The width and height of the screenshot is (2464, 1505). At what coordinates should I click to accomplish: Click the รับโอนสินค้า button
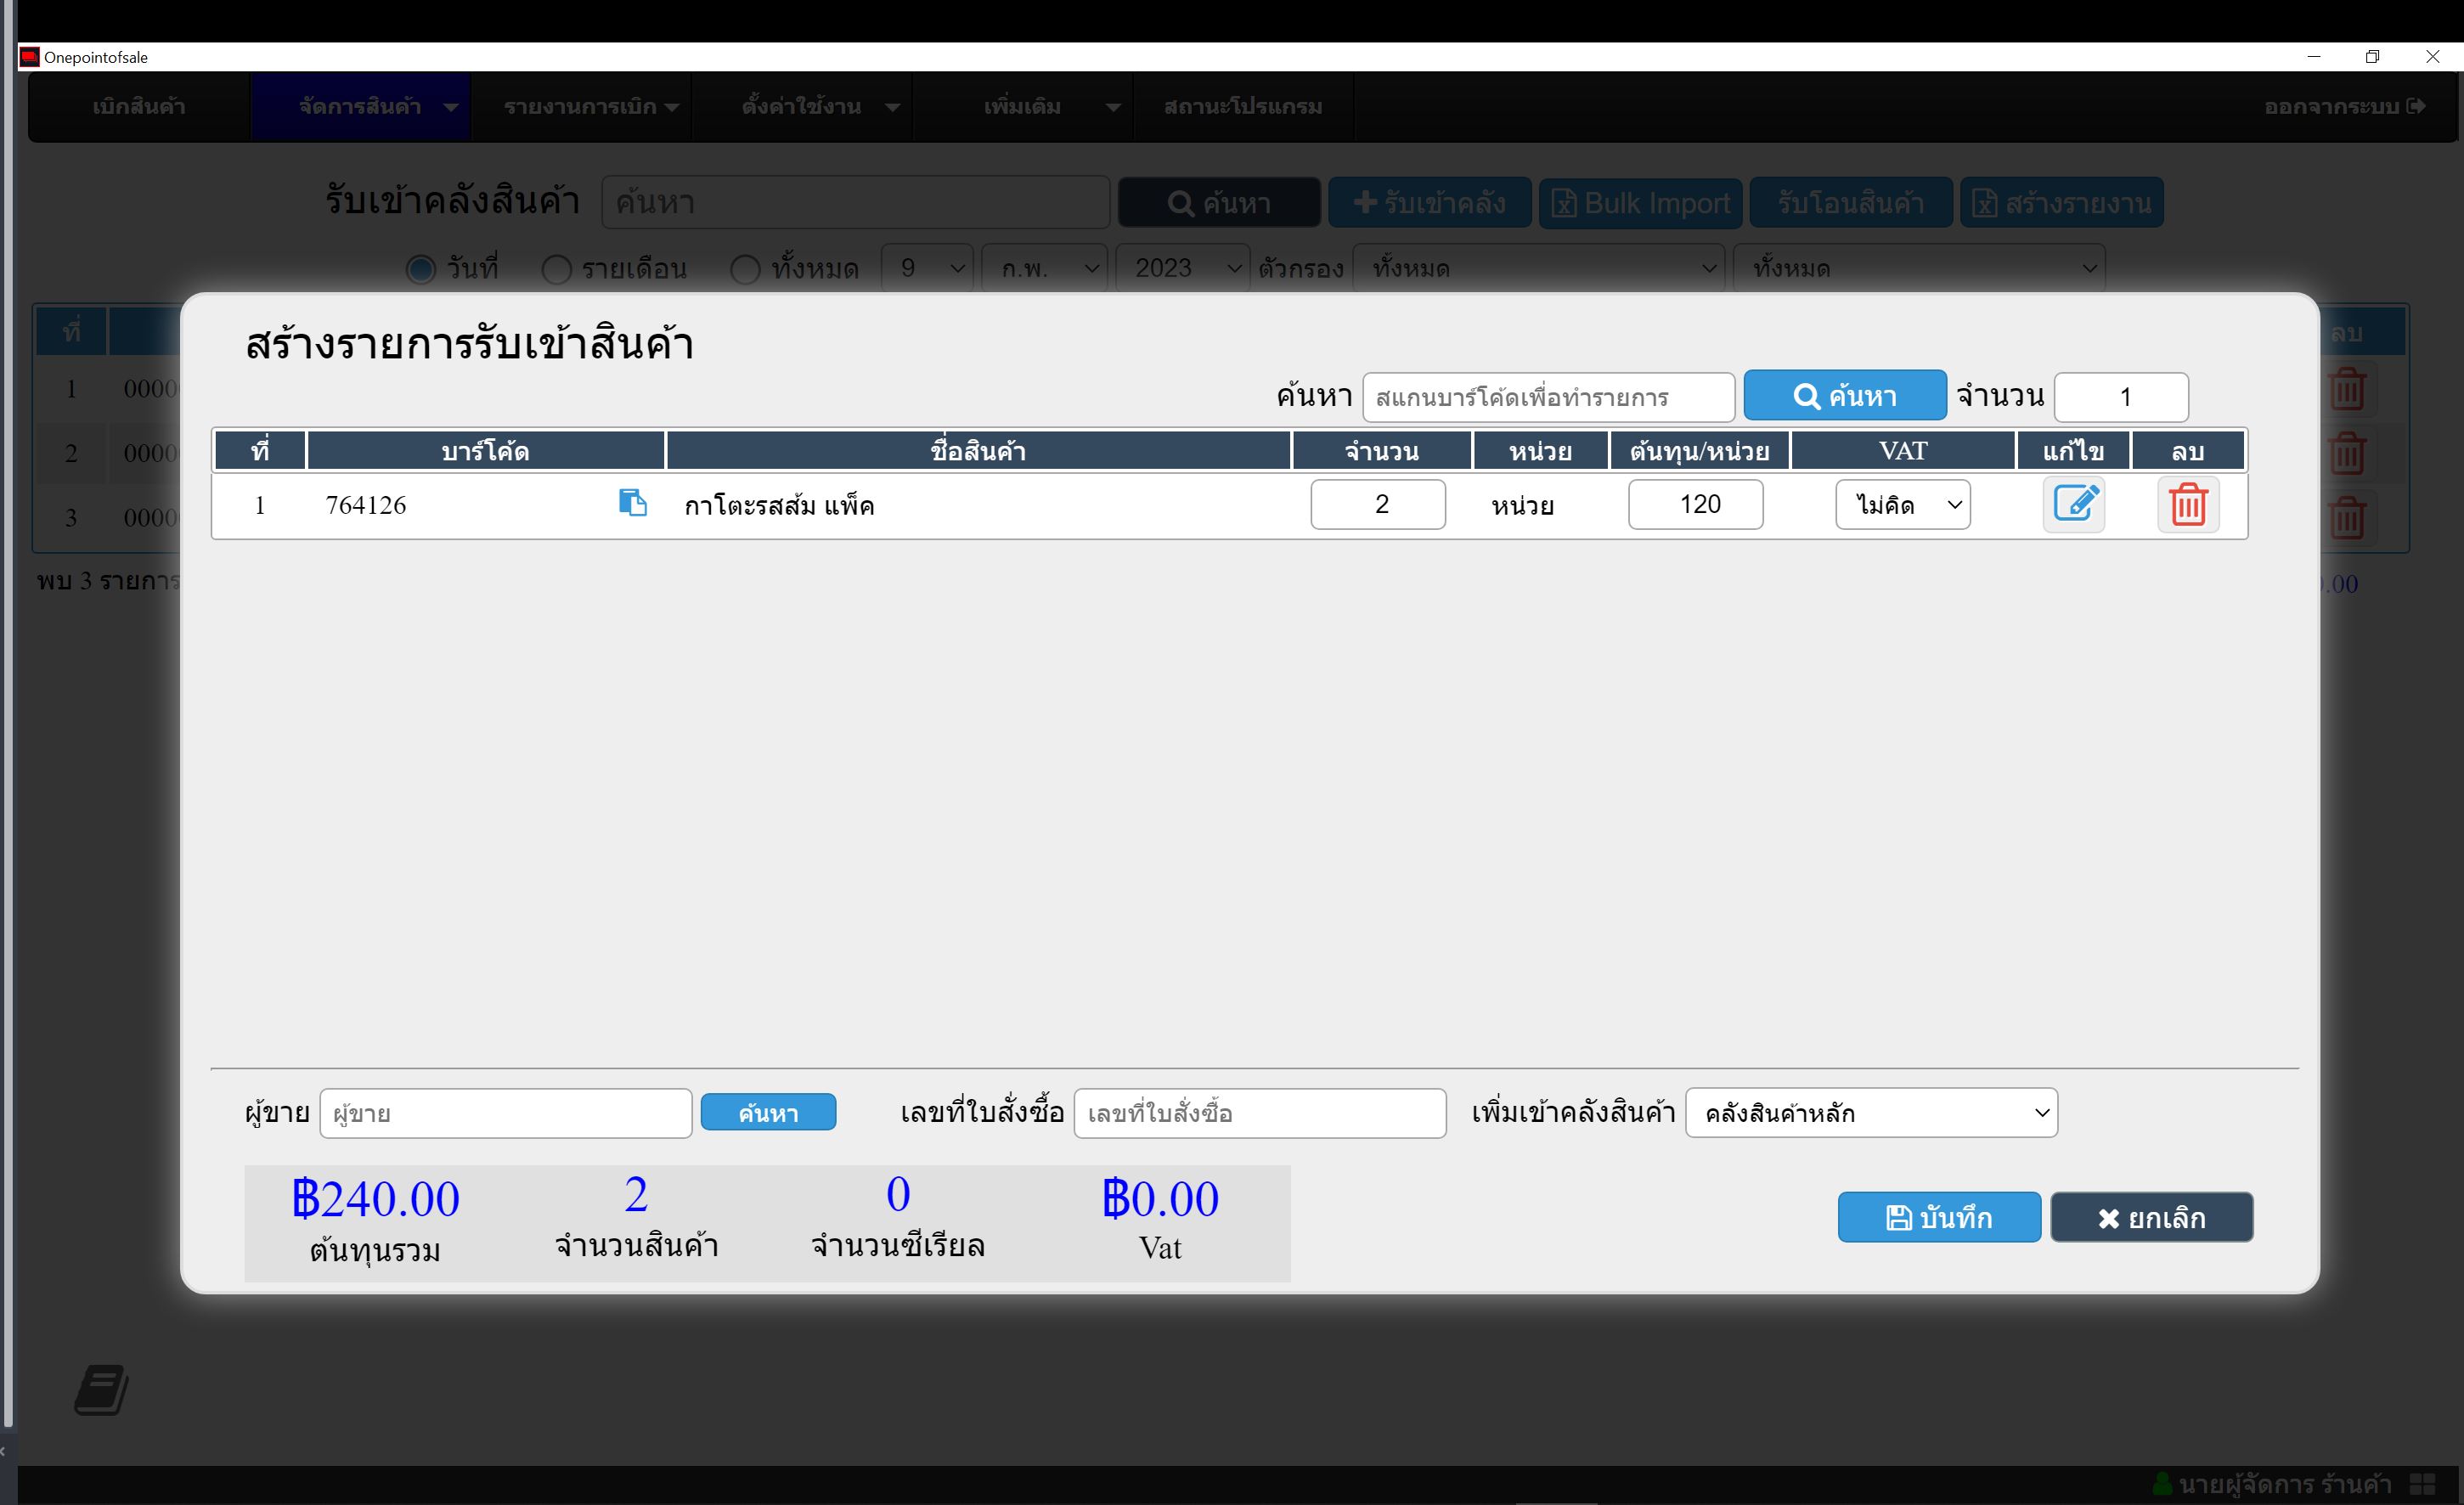1851,203
